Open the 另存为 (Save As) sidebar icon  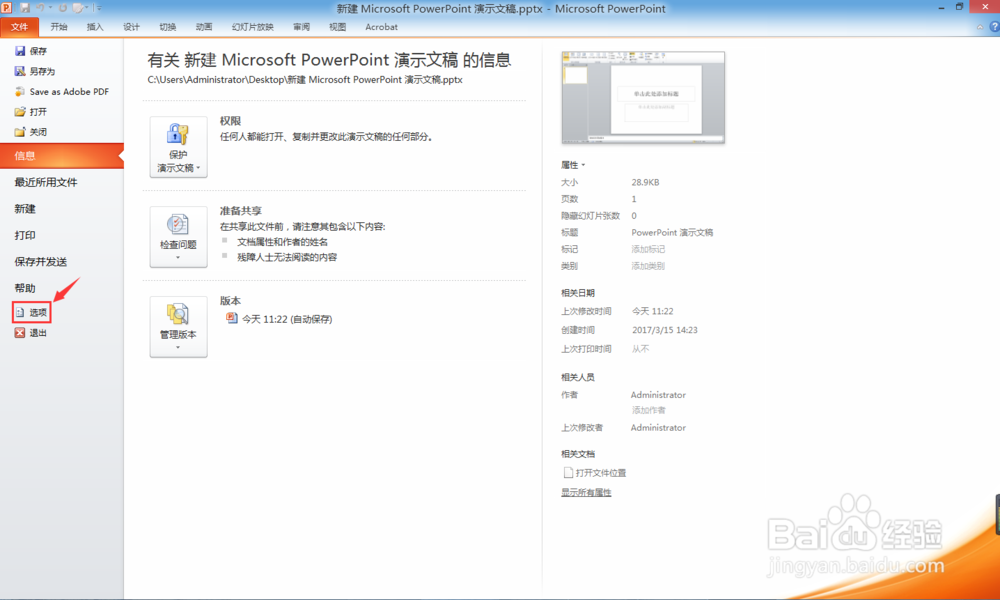pos(22,70)
